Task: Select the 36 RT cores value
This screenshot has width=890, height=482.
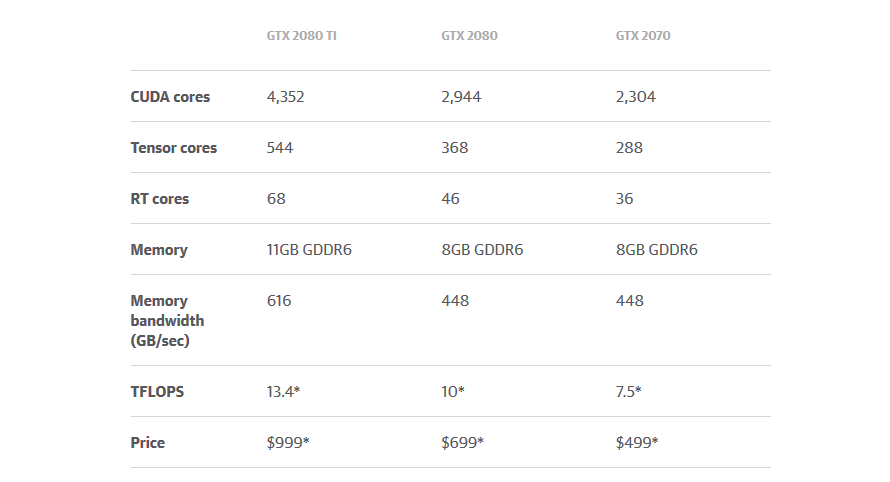Action: 624,199
